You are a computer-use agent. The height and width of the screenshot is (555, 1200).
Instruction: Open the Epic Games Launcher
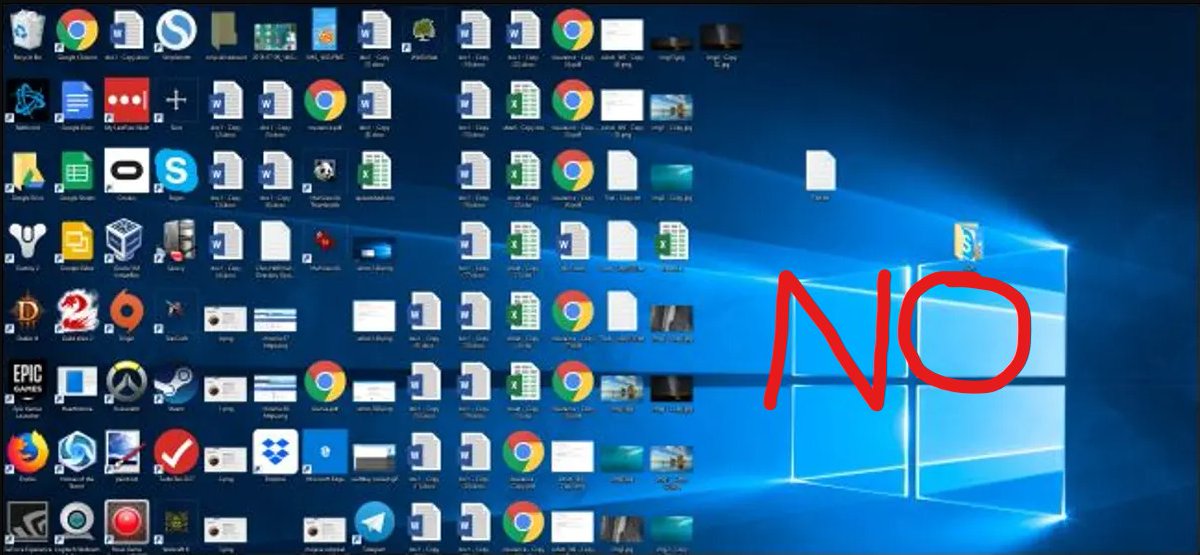click(x=26, y=382)
